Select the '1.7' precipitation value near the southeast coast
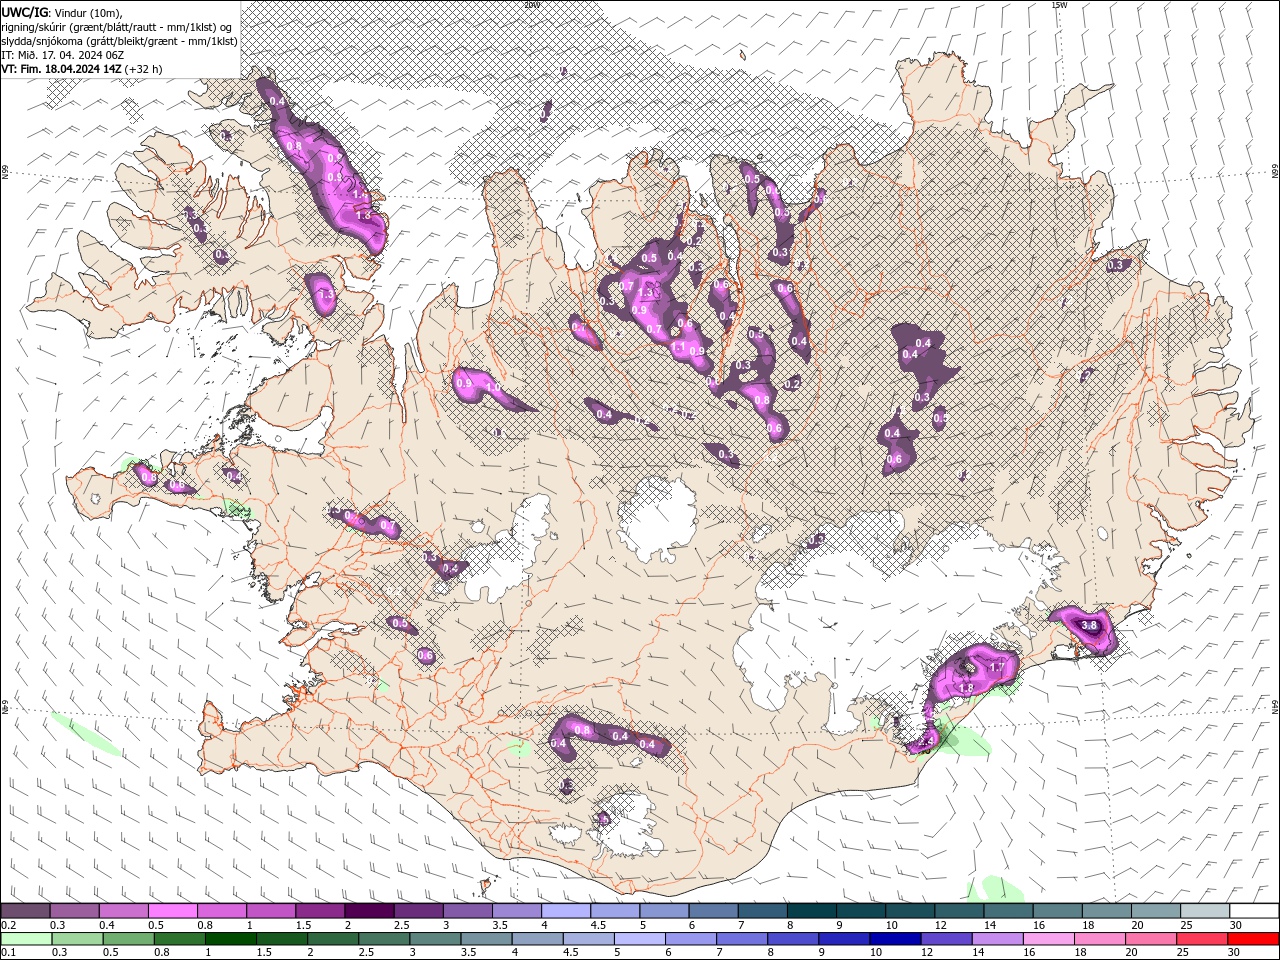This screenshot has width=1280, height=960. tap(996, 667)
